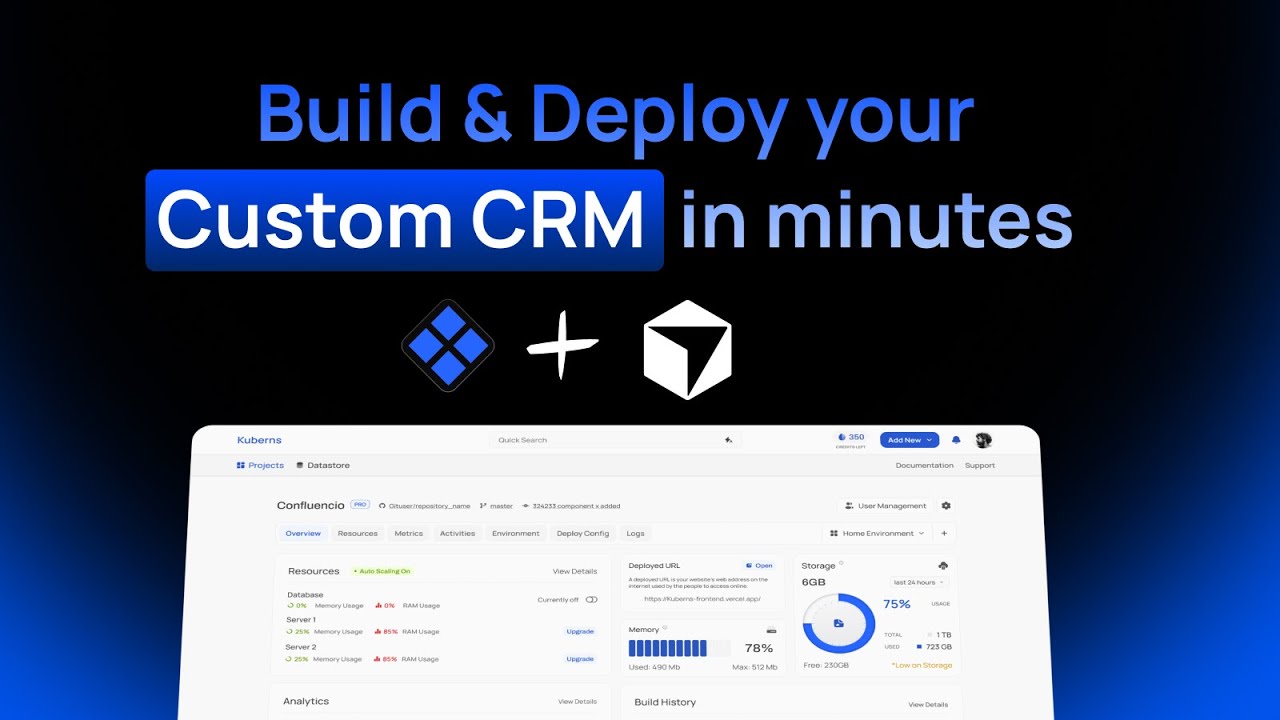Upgrade Server 1
This screenshot has height=720, width=1280.
pos(580,631)
